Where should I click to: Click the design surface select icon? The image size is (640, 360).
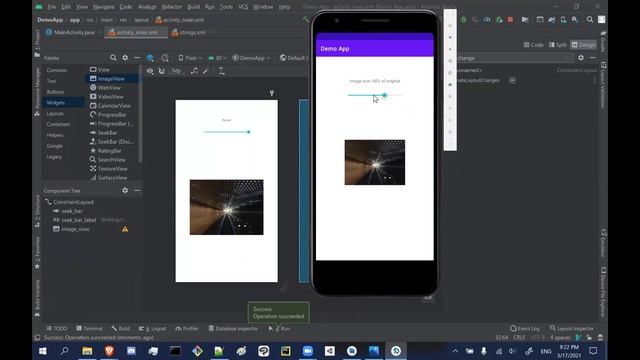click(x=150, y=58)
